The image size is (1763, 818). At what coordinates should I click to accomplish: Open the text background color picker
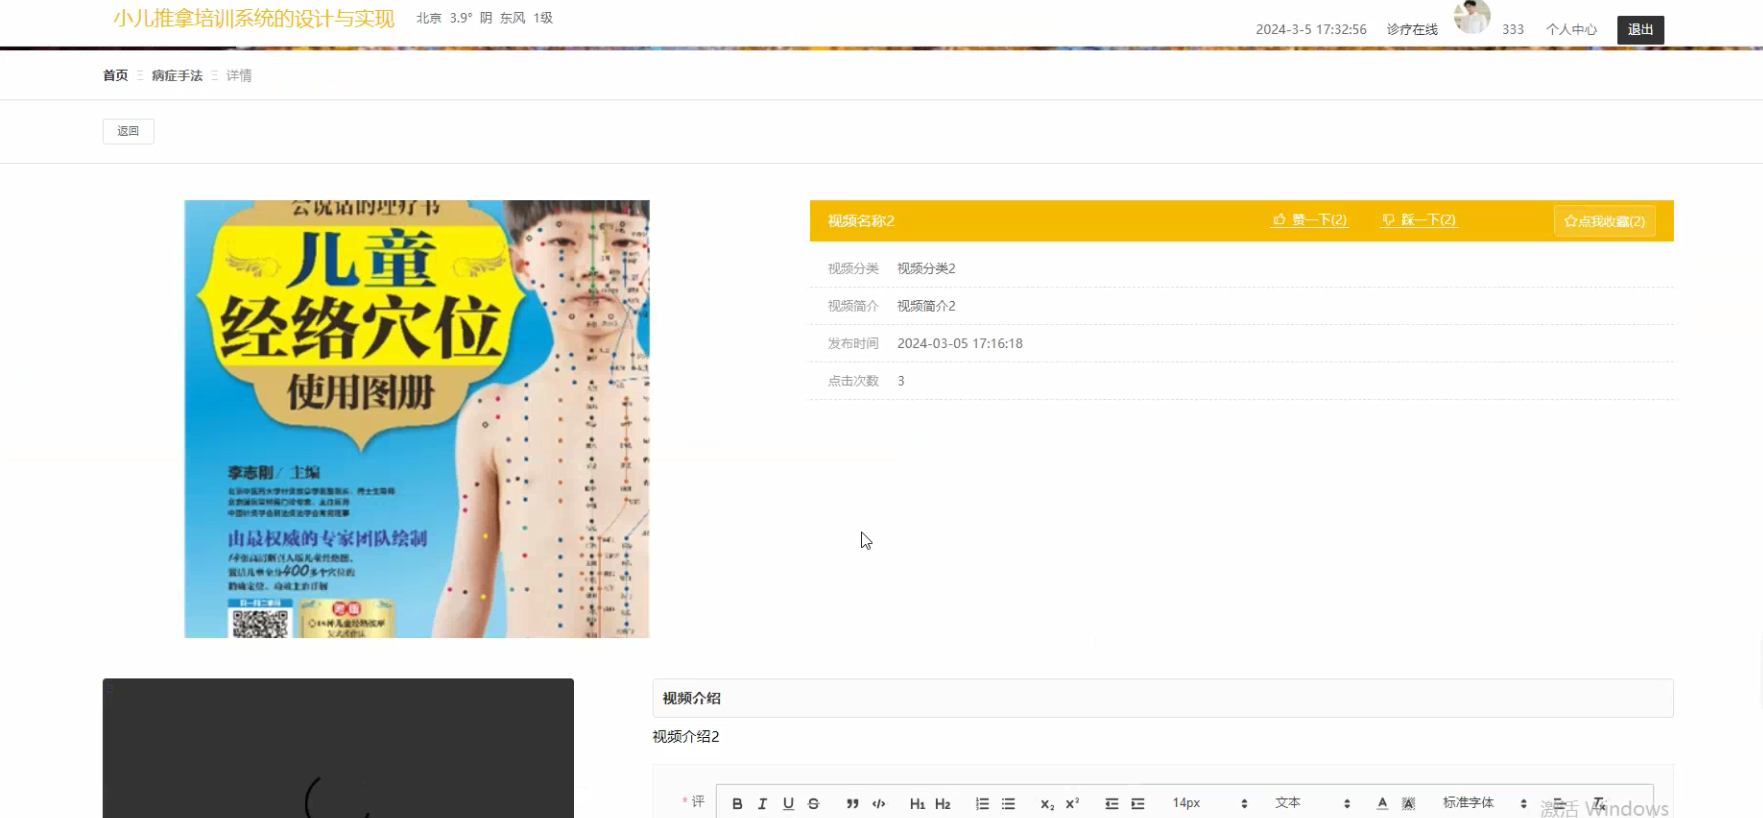[1408, 803]
